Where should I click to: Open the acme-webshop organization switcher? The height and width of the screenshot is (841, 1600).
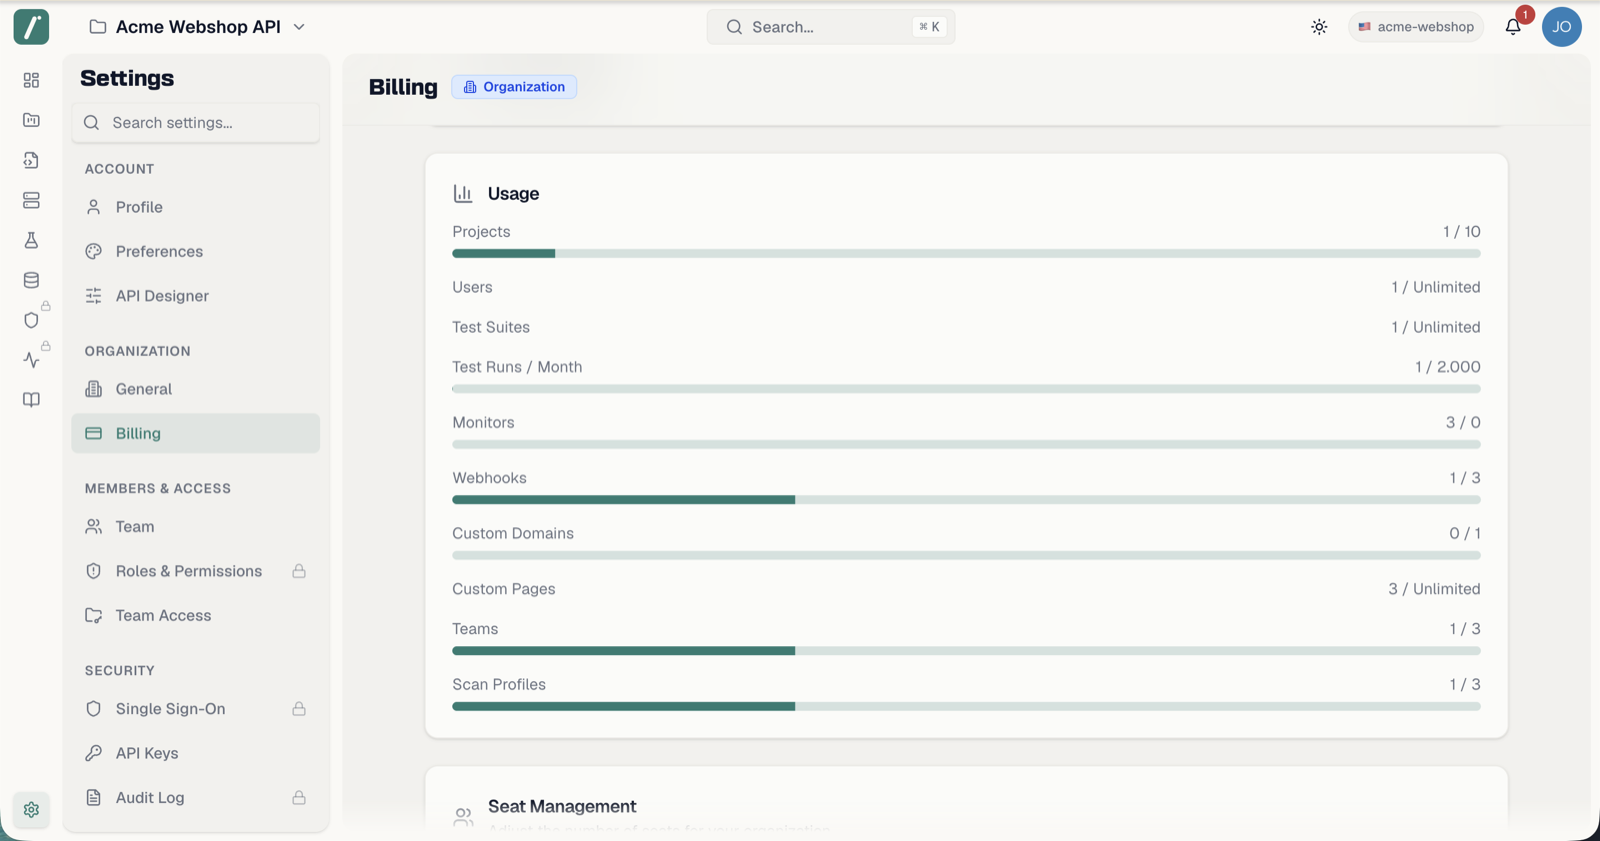1416,27
